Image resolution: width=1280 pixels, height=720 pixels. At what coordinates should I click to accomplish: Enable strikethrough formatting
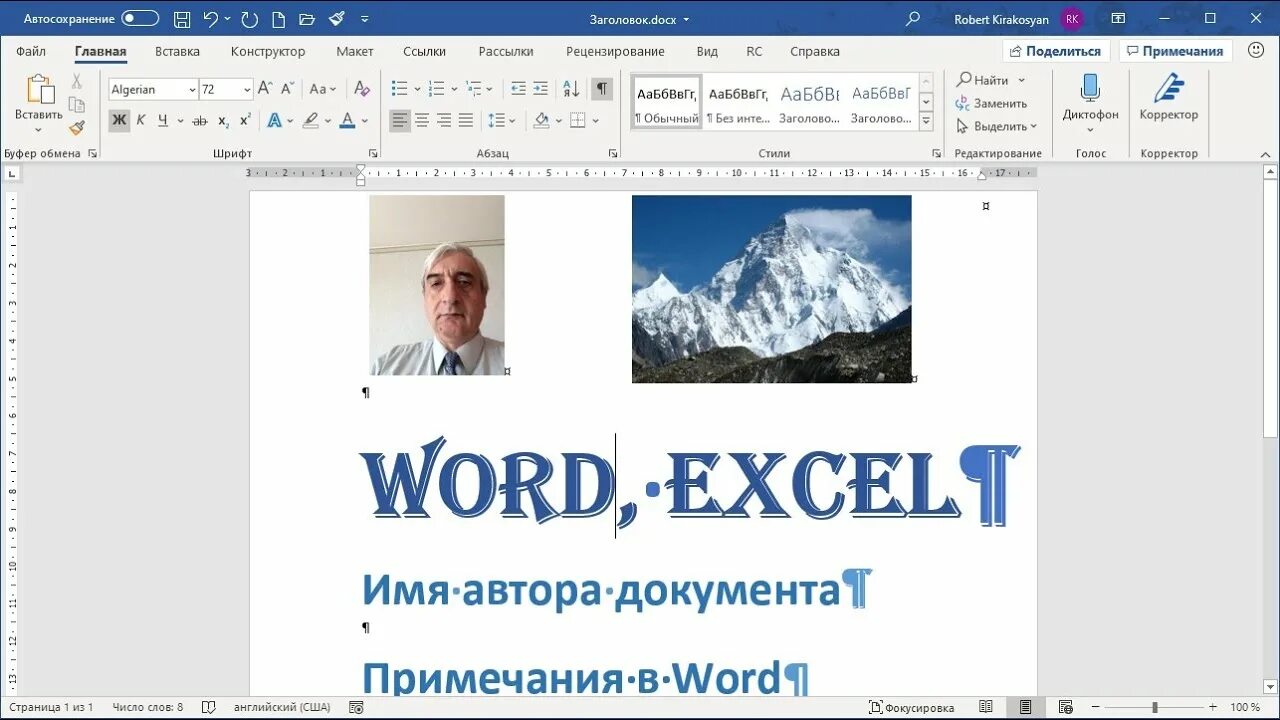[199, 119]
